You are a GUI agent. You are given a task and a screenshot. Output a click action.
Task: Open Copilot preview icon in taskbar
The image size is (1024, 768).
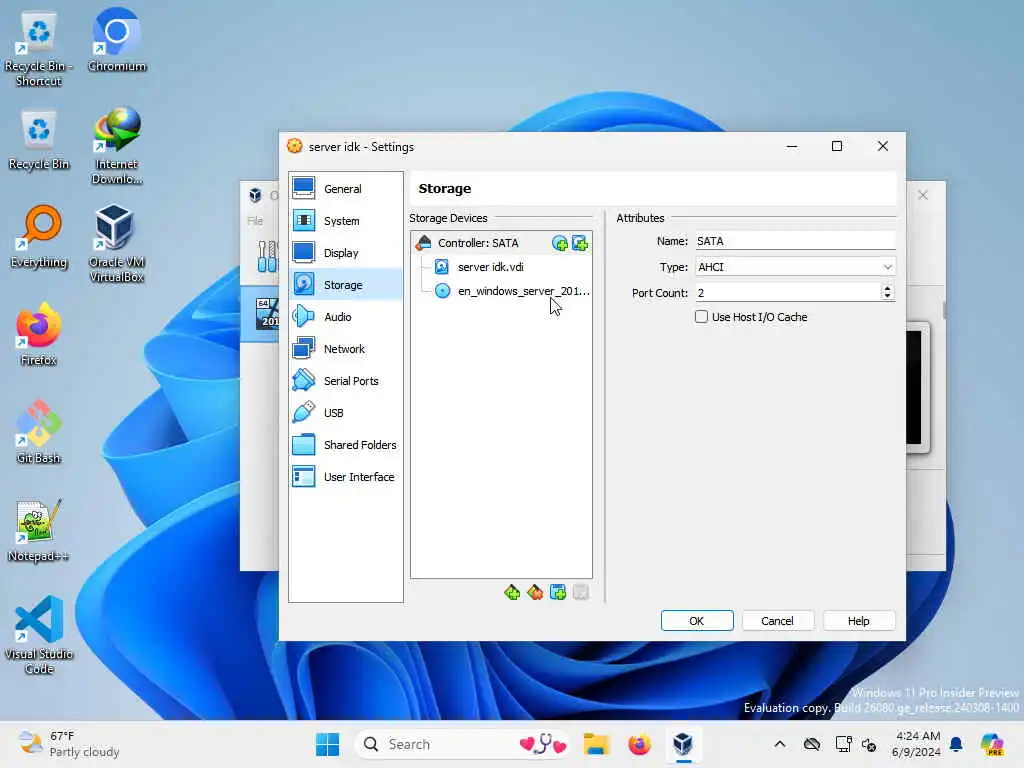tap(992, 744)
